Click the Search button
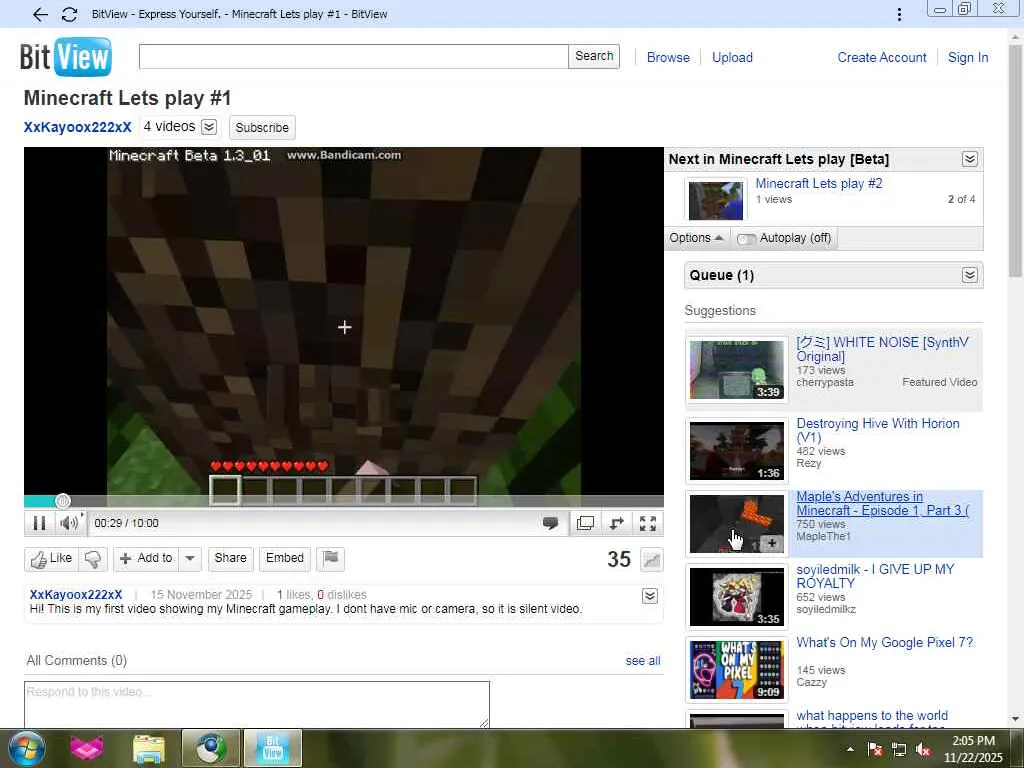The width and height of the screenshot is (1024, 768). 594,56
